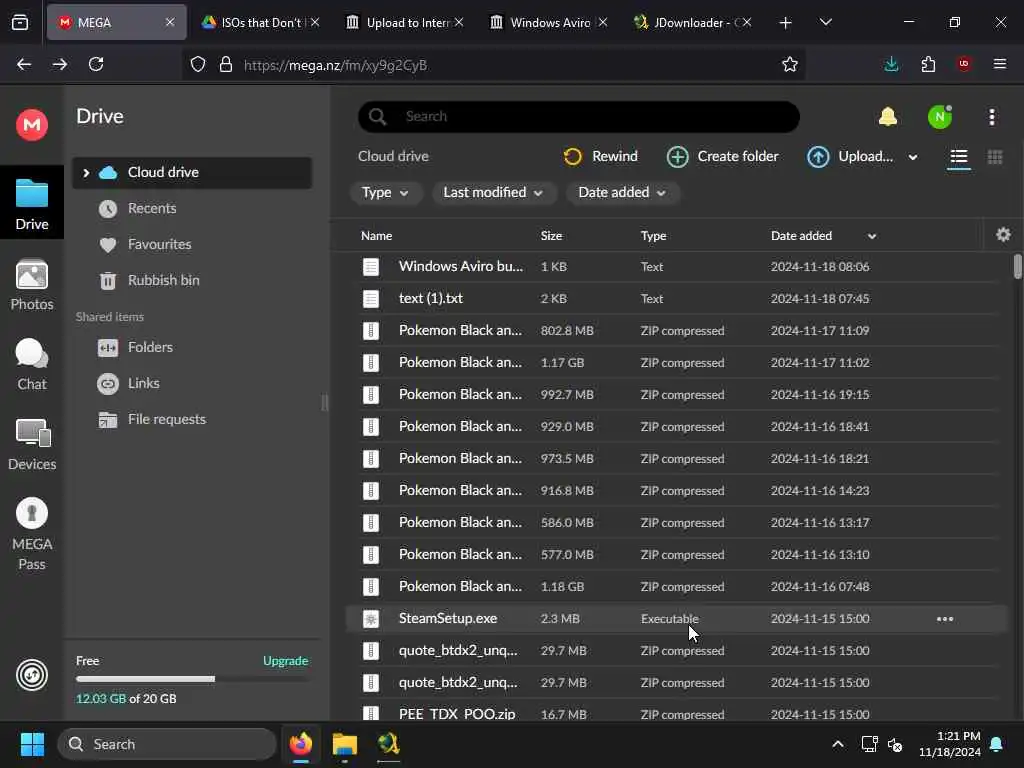Screen dimensions: 1024x768
Task: Open Favourites in Drive panel
Action: pos(192,244)
